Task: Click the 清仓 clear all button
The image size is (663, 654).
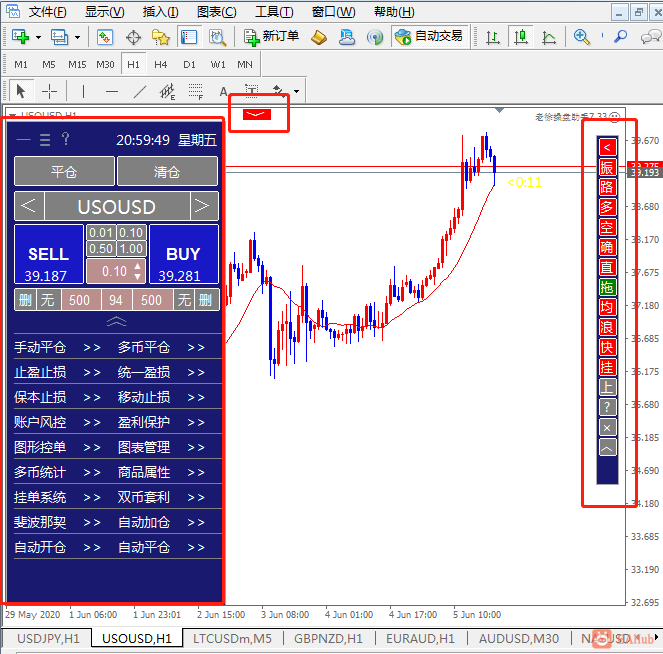Action: (x=167, y=171)
